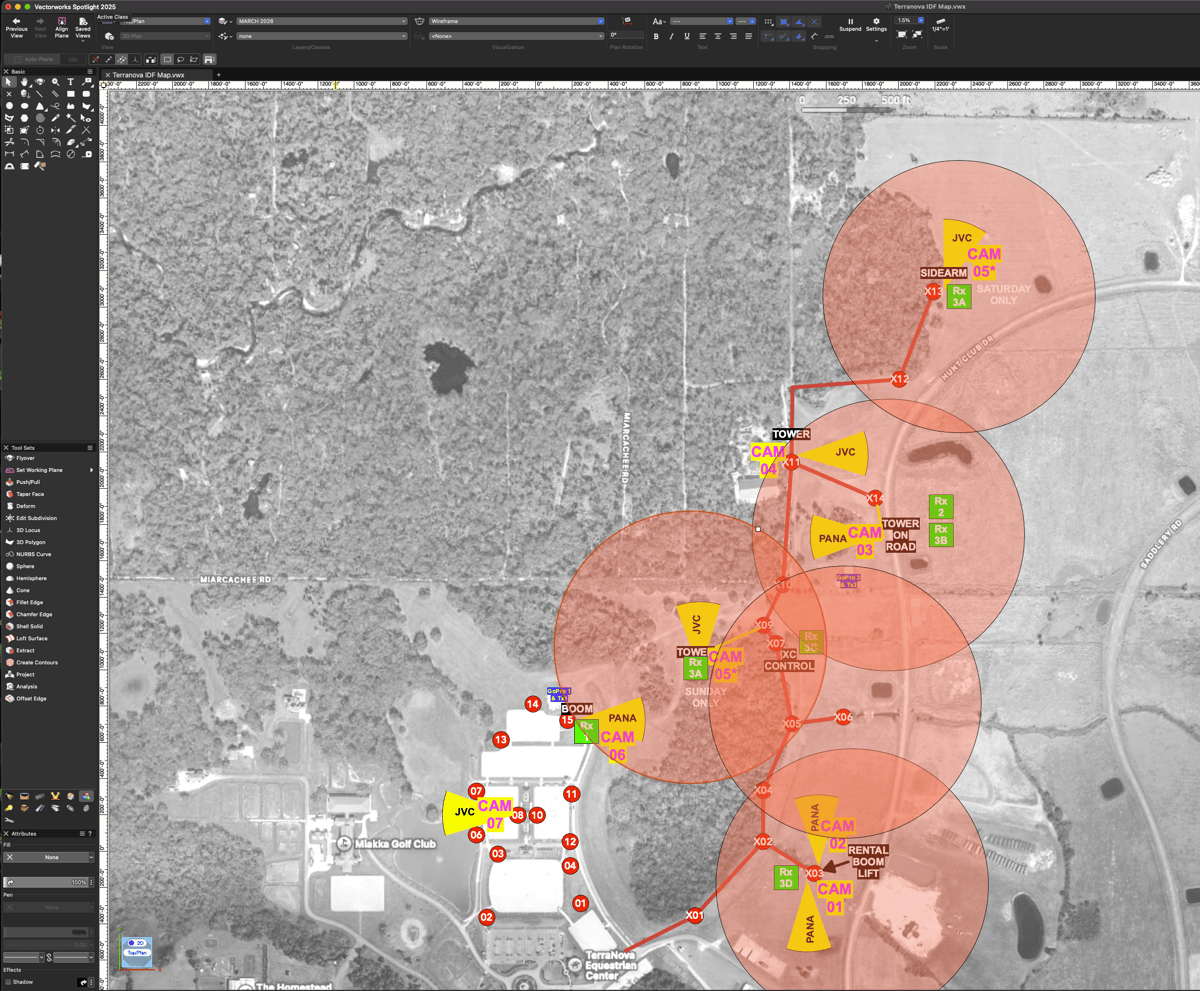This screenshot has height=991, width=1200.
Task: Click the Rx 2 green marker
Action: tap(941, 506)
